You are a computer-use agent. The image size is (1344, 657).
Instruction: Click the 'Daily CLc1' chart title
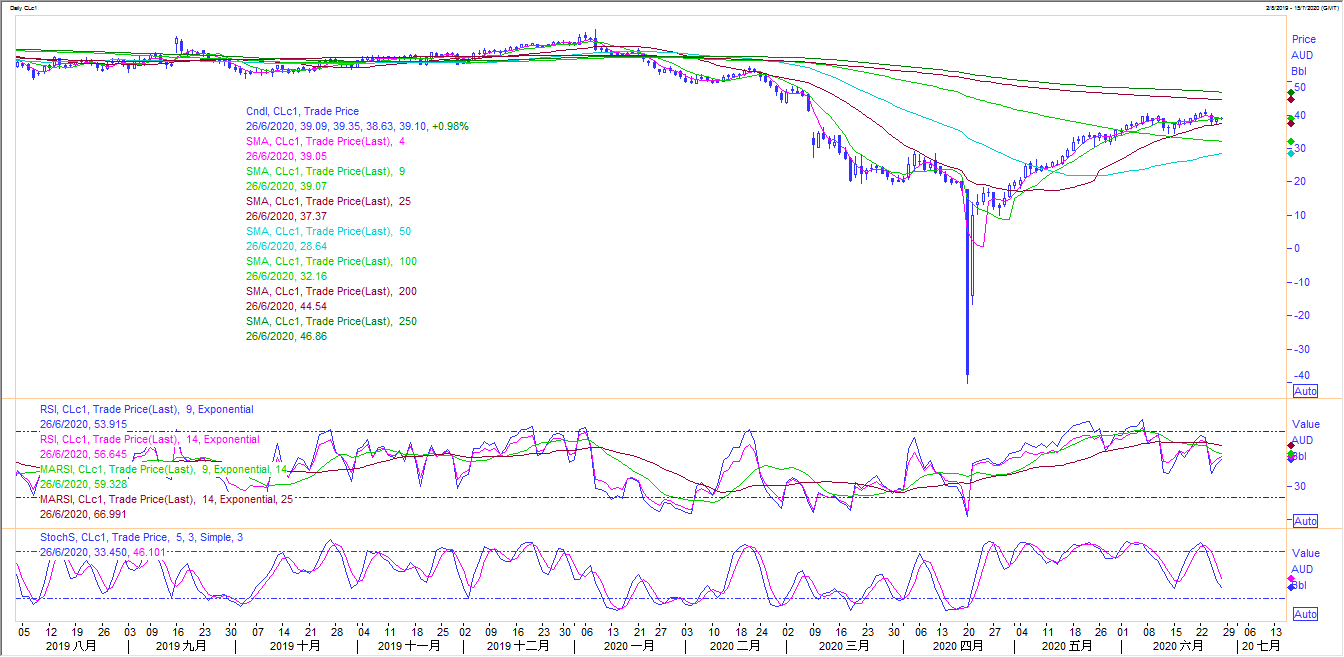(26, 8)
